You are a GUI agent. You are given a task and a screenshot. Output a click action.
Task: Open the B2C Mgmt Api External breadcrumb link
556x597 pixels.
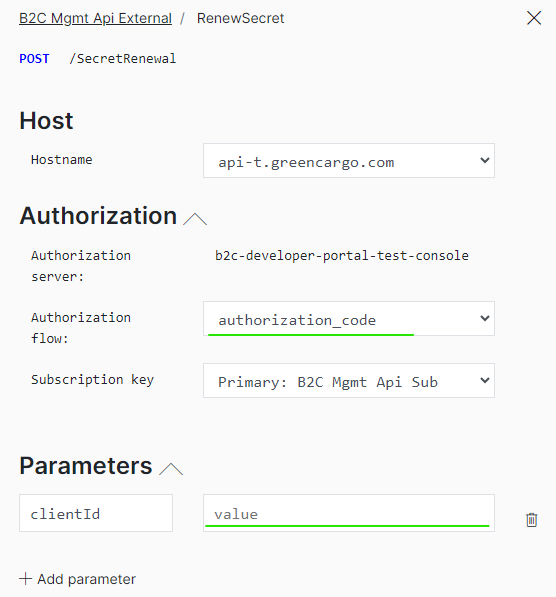pyautogui.click(x=95, y=18)
